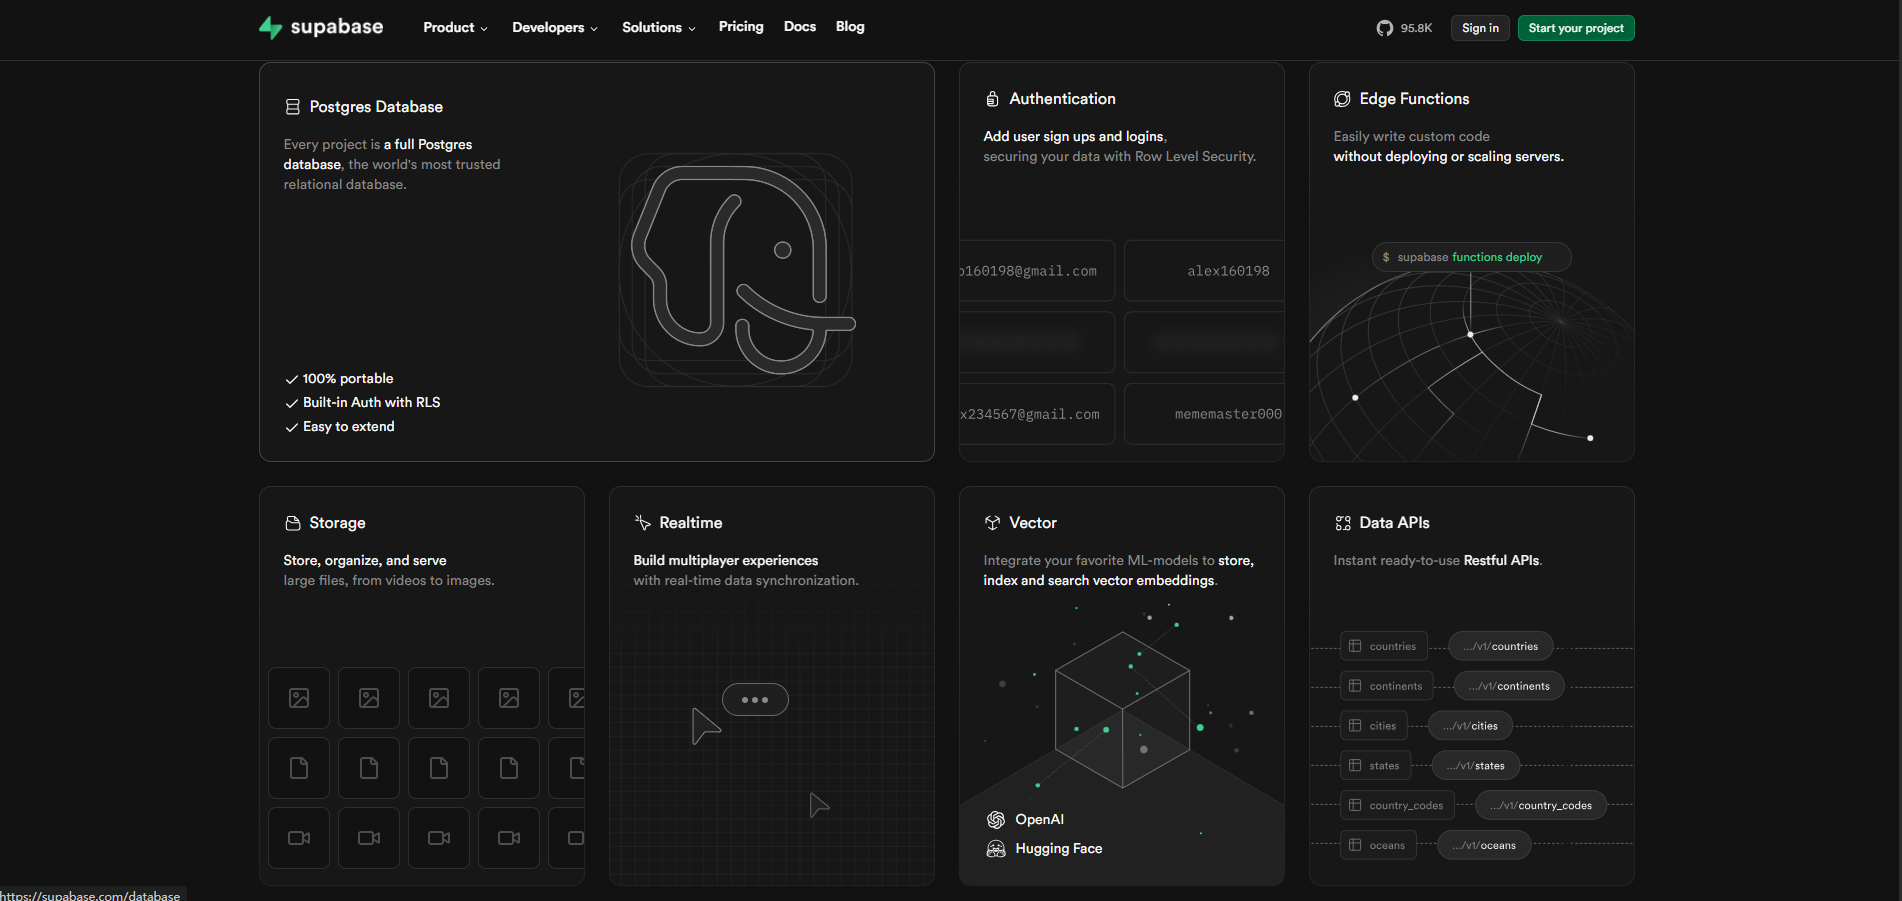This screenshot has width=1902, height=901.
Task: Open the Docs menu item
Action: 799,27
